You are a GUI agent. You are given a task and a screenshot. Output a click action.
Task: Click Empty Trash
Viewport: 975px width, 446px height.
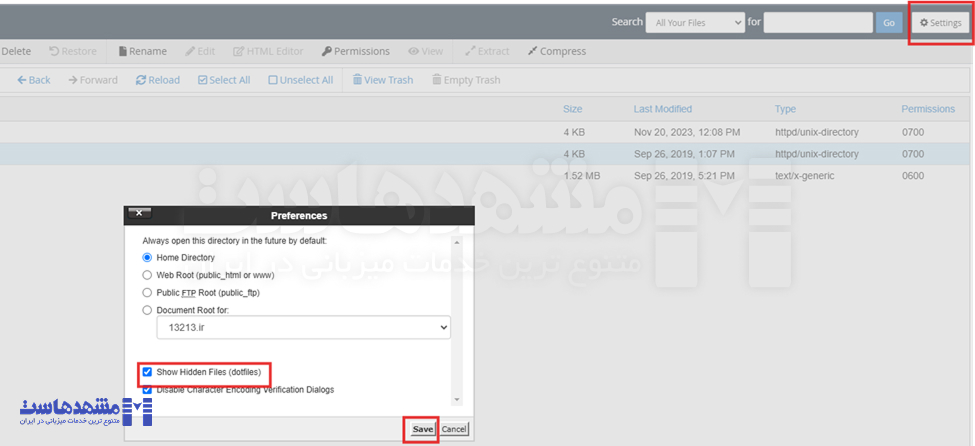pyautogui.click(x=466, y=80)
